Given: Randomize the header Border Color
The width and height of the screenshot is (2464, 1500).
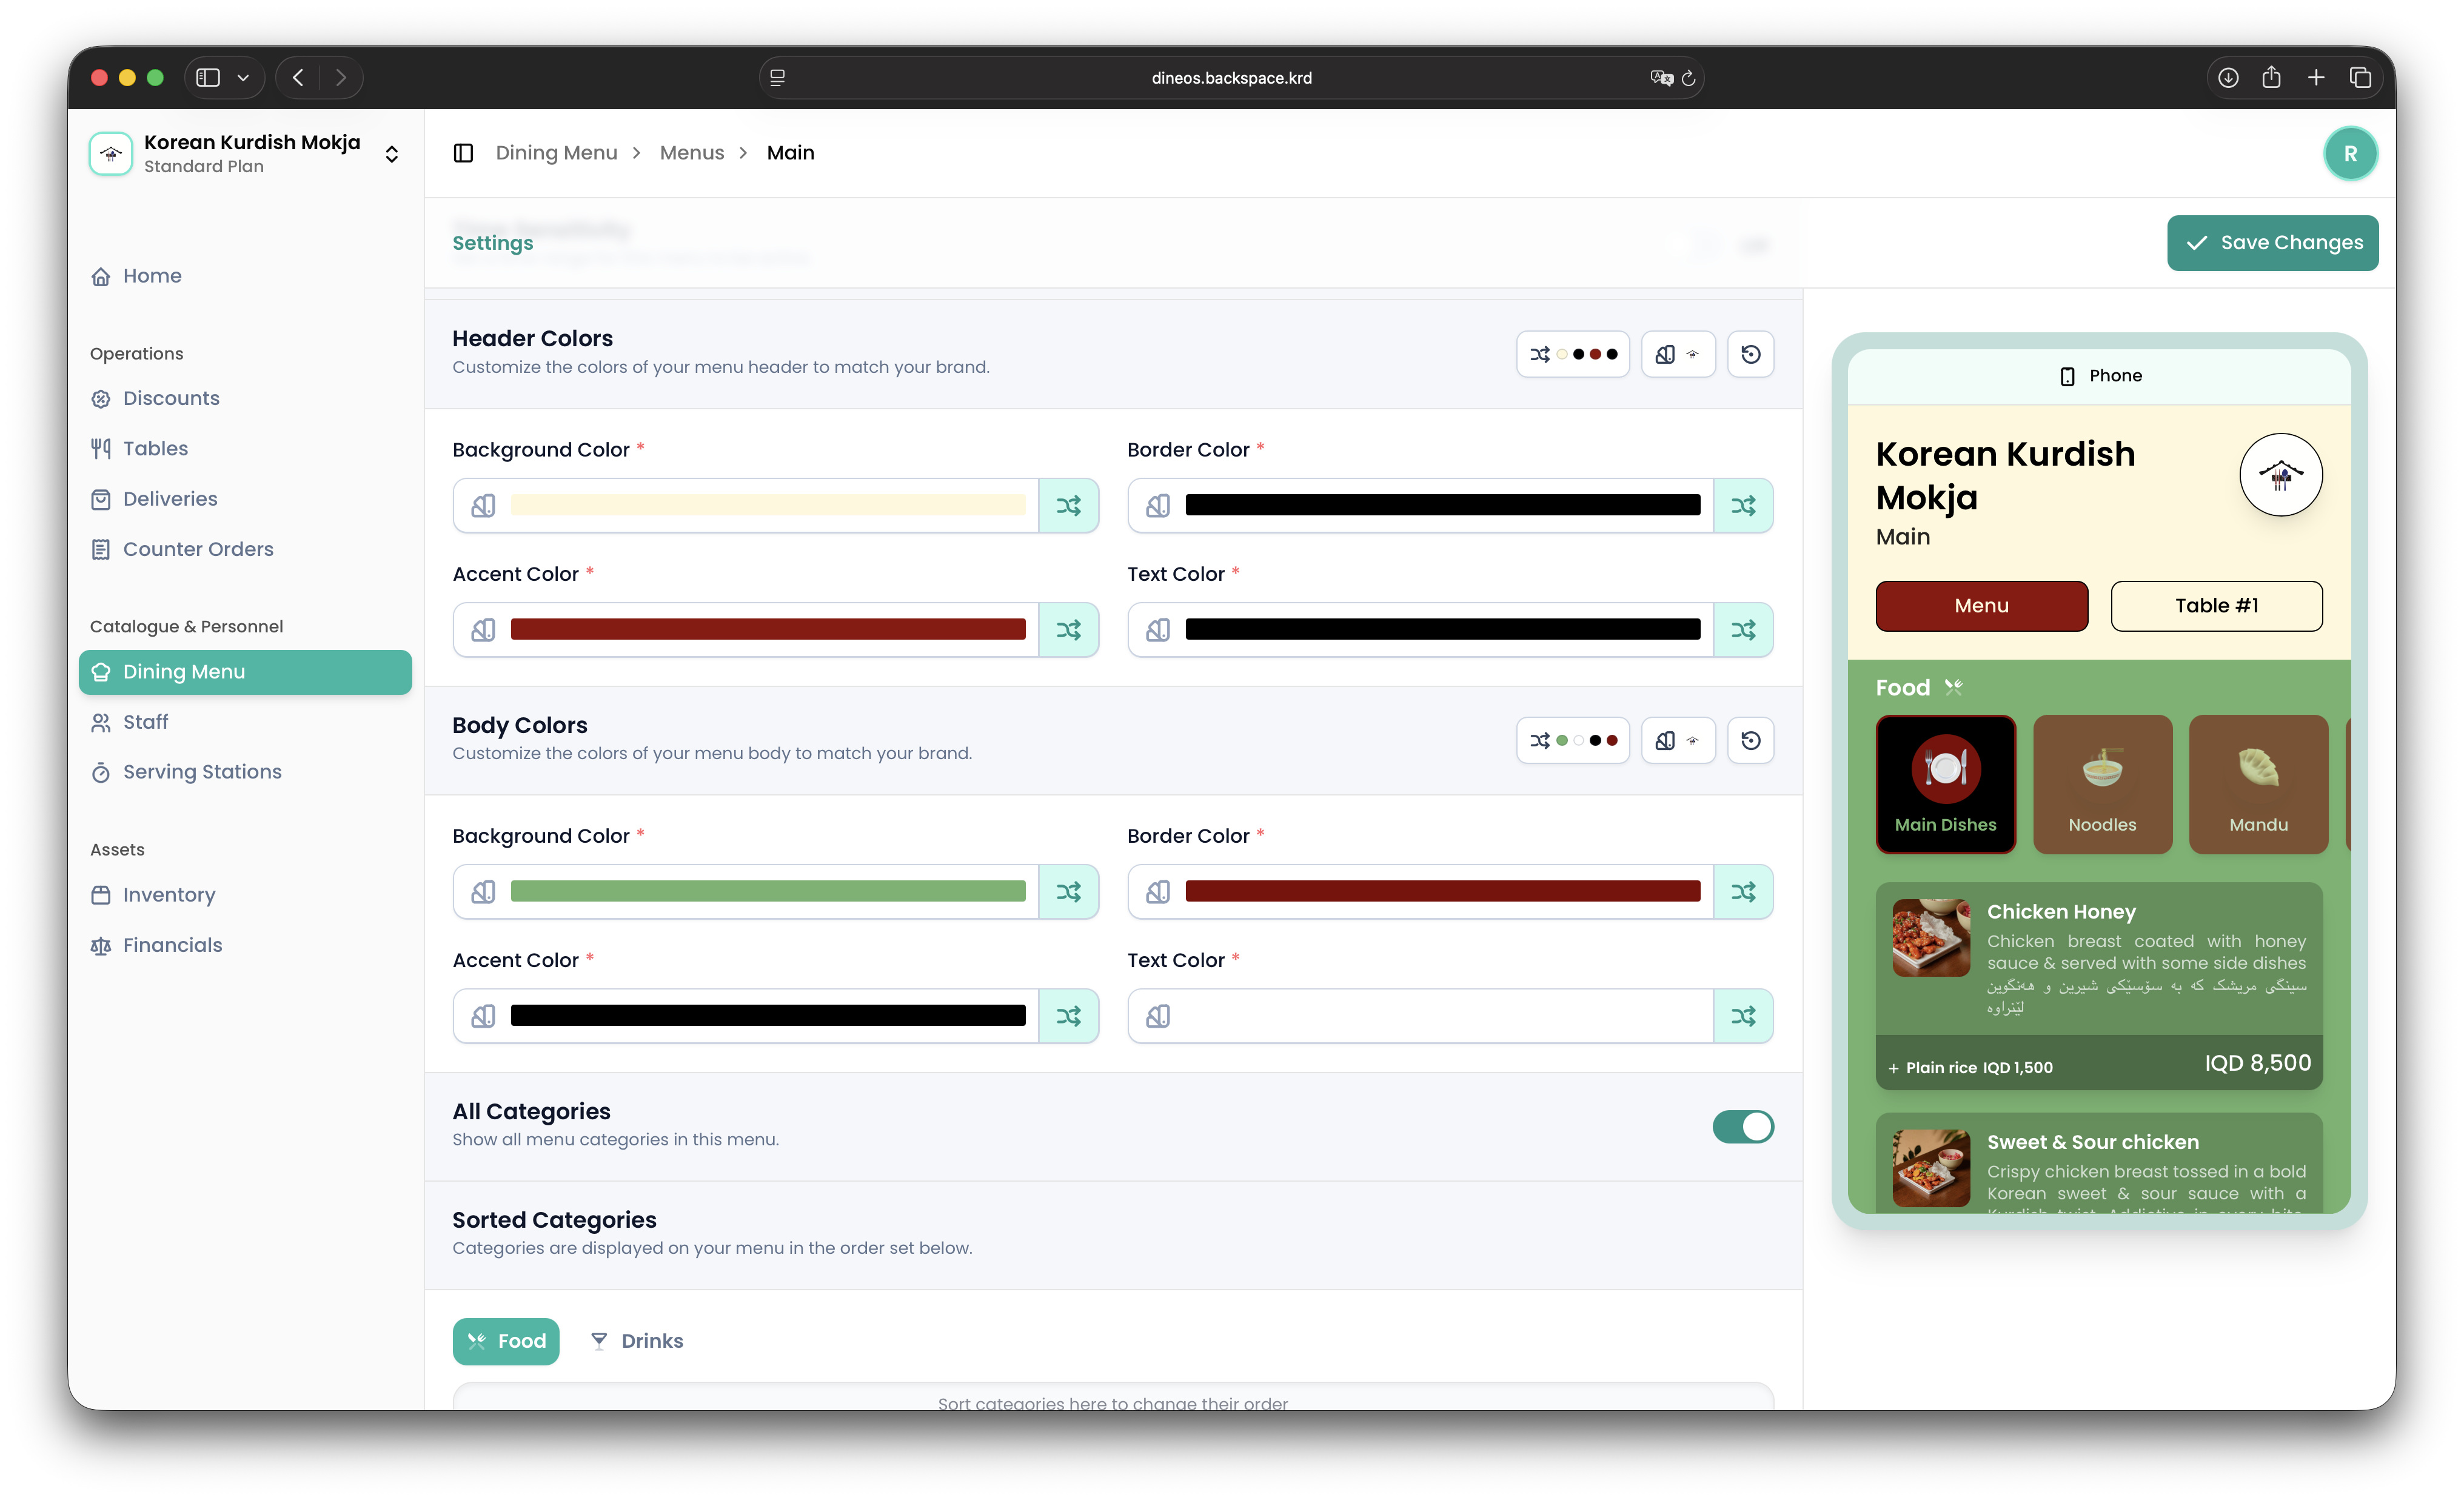Looking at the screenshot, I should point(1743,506).
